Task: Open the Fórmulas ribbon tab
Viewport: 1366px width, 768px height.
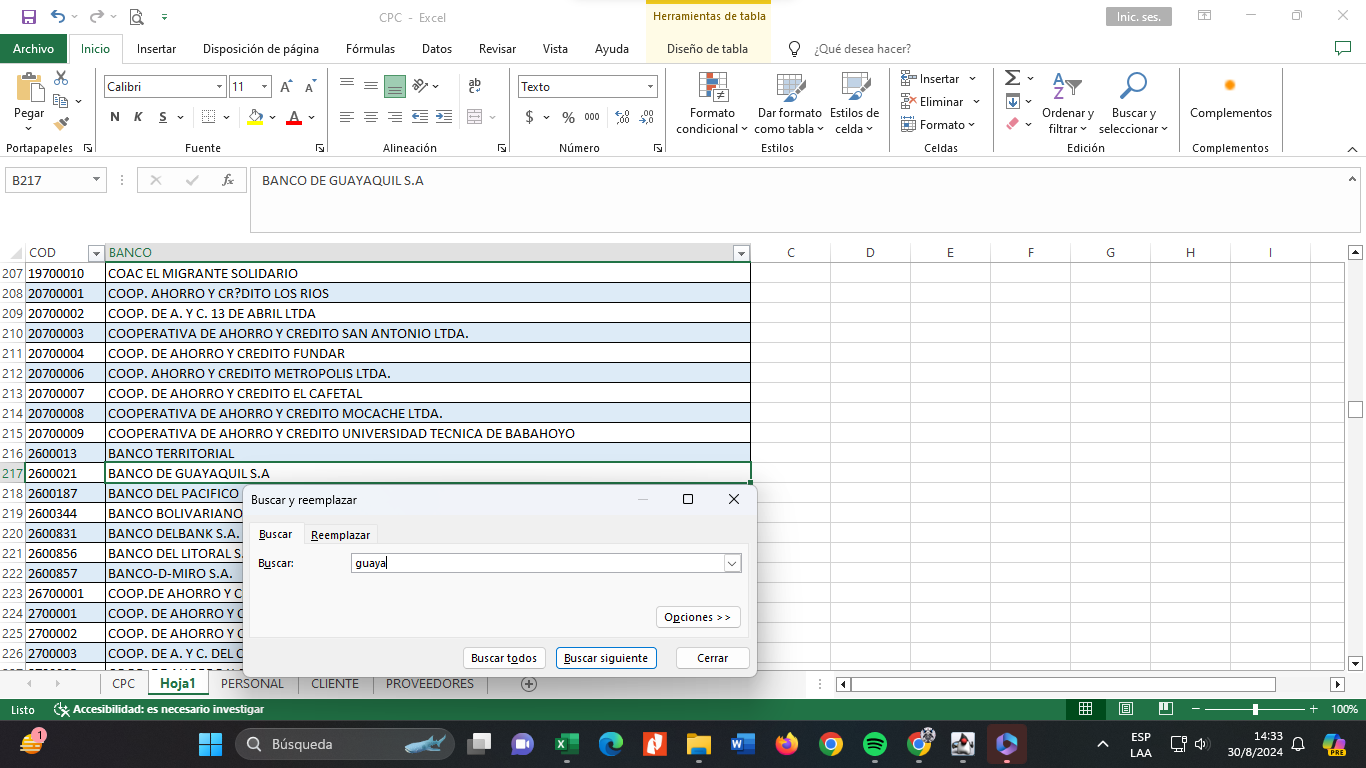Action: coord(370,49)
